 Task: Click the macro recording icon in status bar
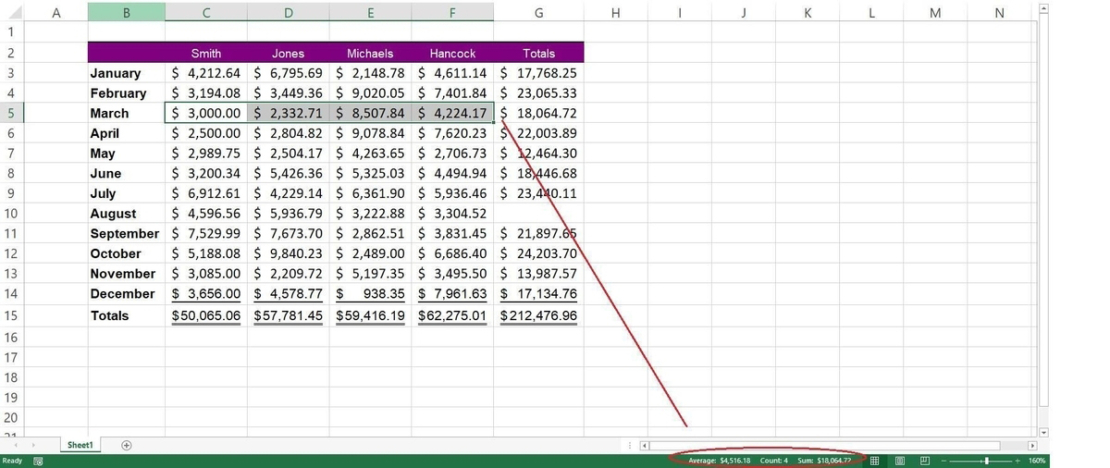[x=38, y=461]
